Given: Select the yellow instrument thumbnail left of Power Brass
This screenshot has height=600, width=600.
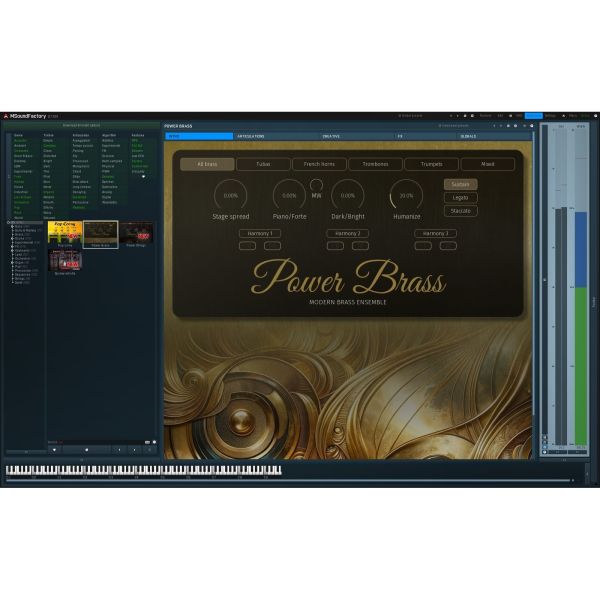Looking at the screenshot, I should click(x=65, y=234).
